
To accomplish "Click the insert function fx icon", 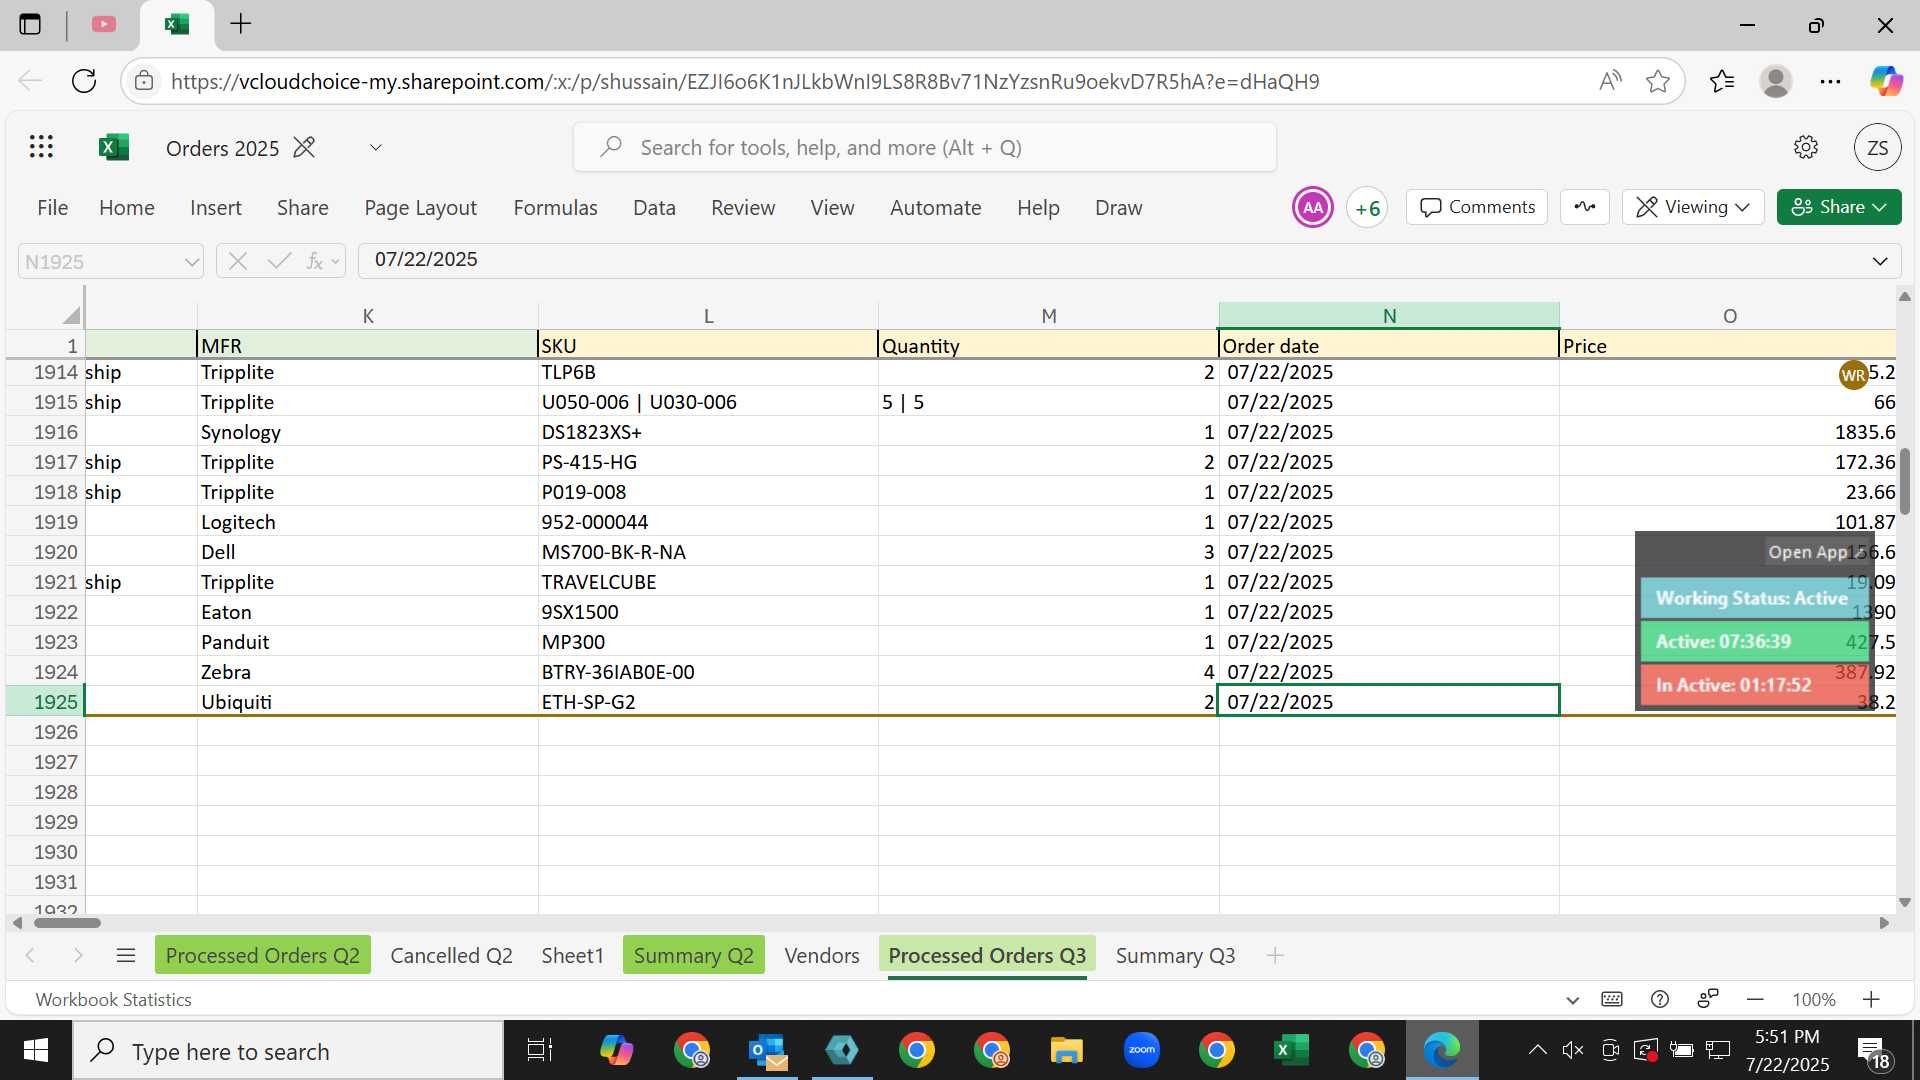I will 314,261.
